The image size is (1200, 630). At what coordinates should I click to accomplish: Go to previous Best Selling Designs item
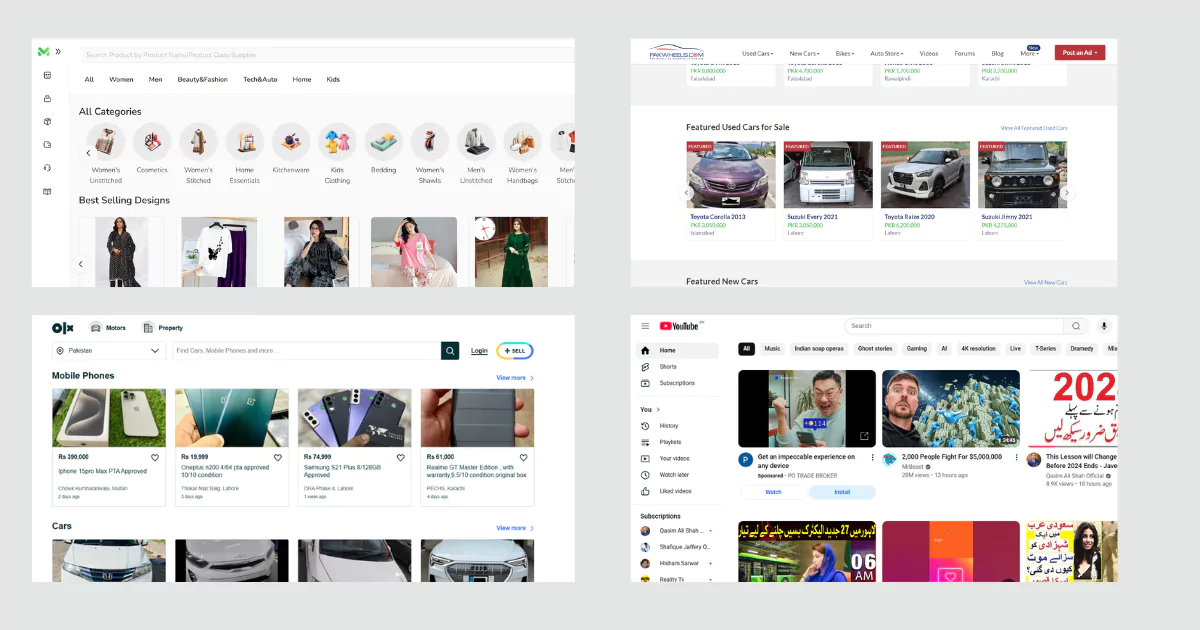81,265
